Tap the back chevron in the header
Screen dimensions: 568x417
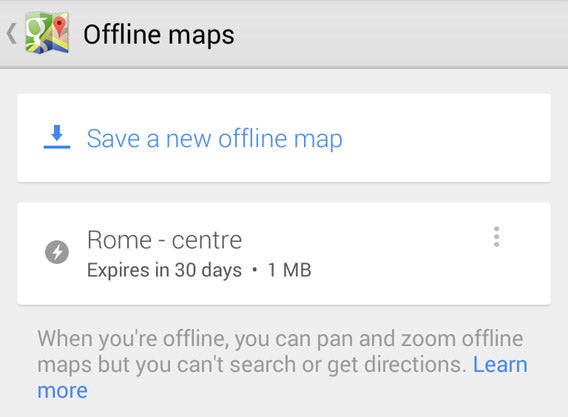coord(12,33)
